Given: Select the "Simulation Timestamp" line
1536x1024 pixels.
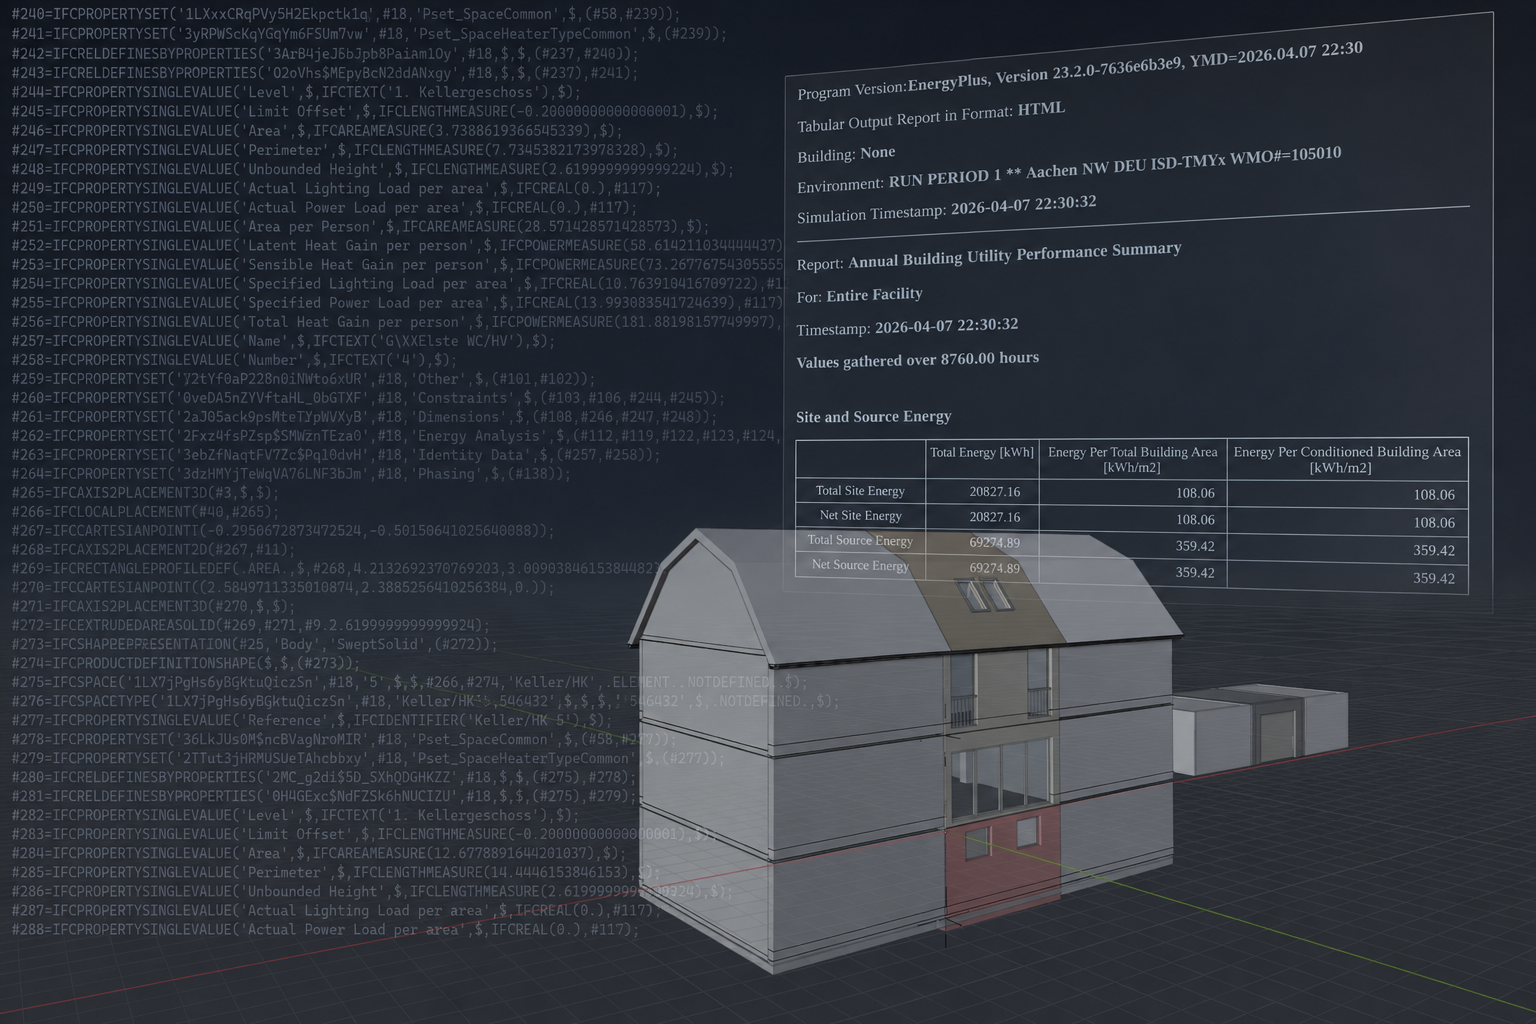Looking at the screenshot, I should pyautogui.click(x=947, y=209).
